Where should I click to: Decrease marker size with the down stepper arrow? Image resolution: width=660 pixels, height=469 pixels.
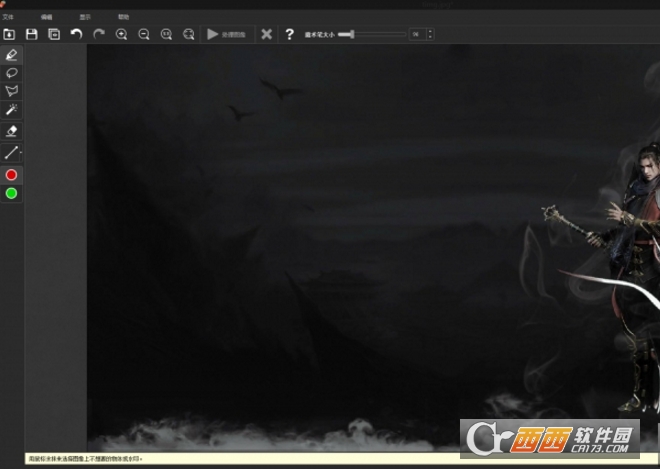430,37
